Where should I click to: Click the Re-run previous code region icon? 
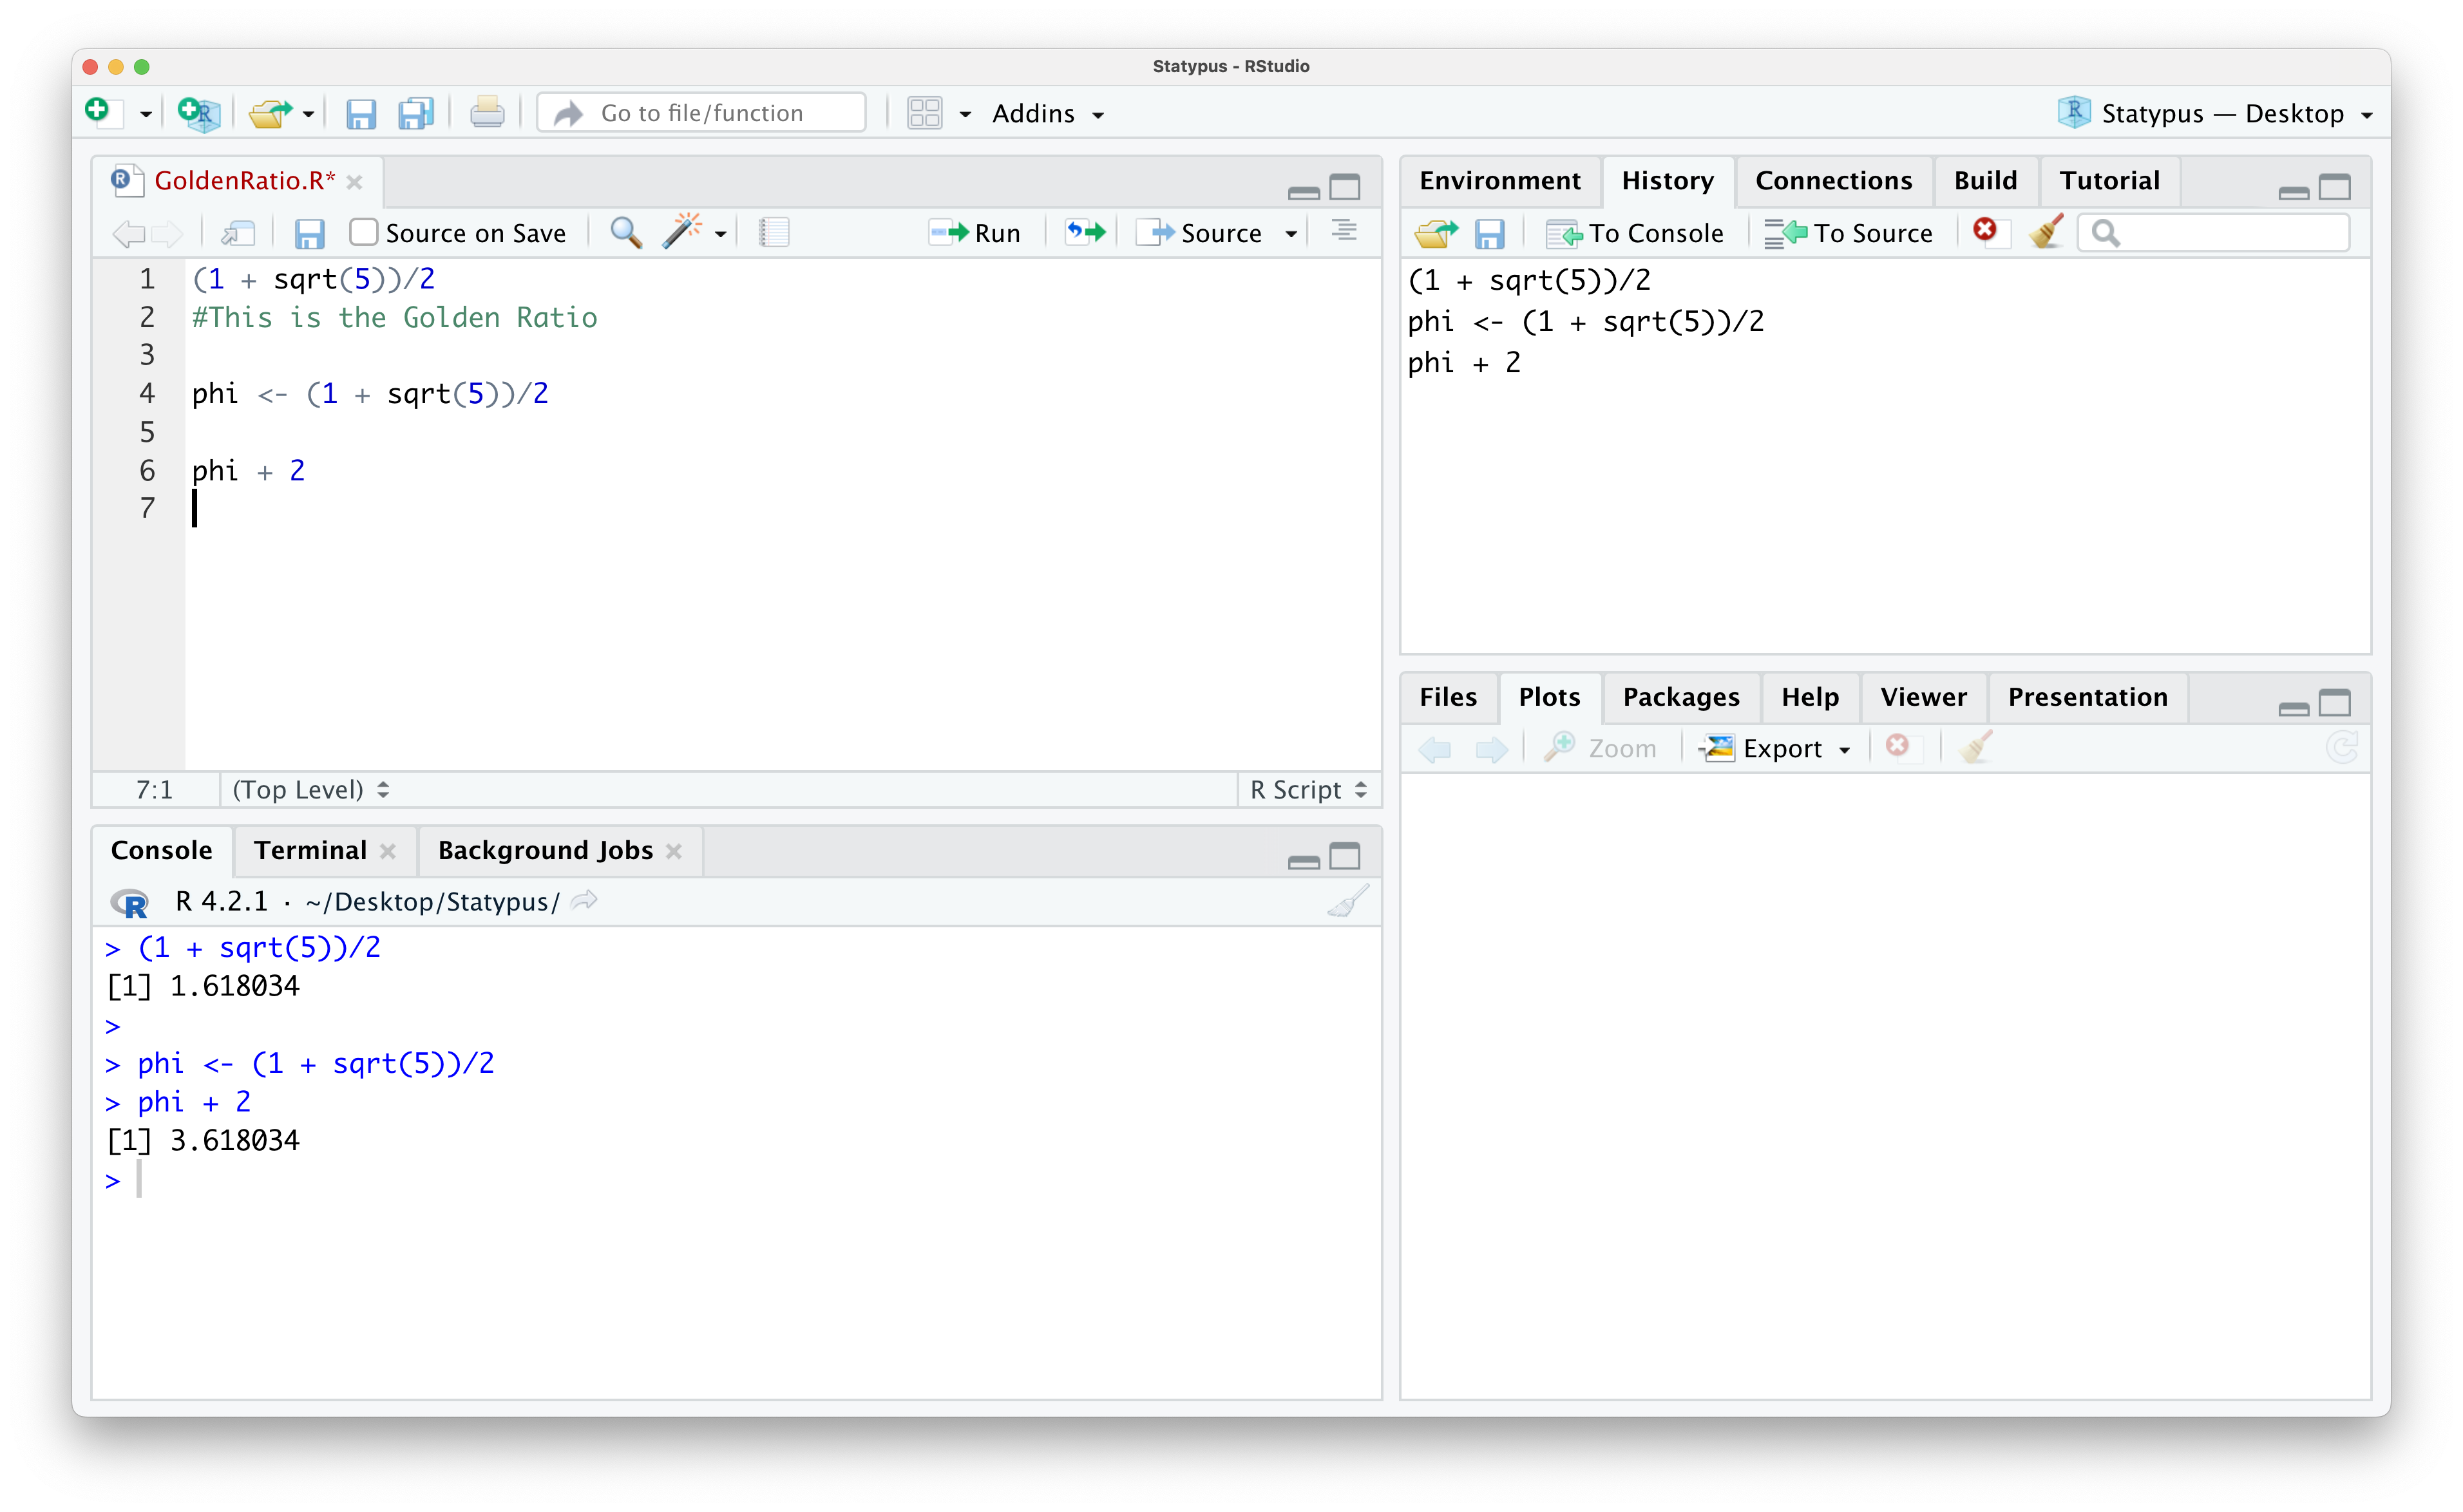pos(1085,233)
